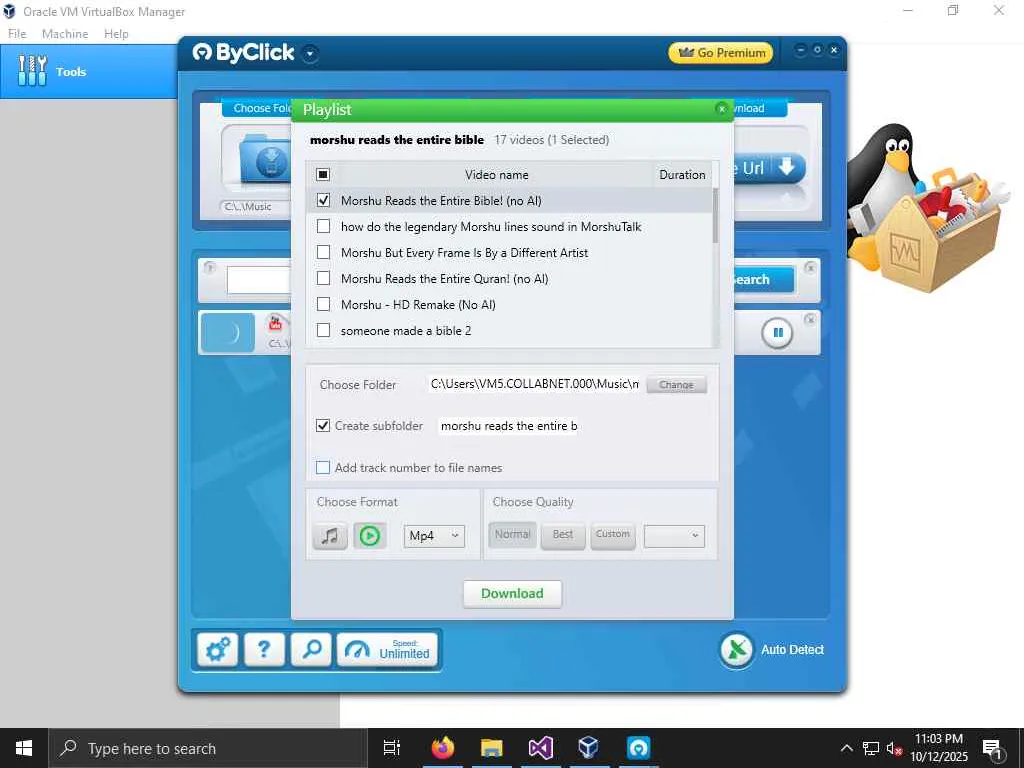This screenshot has height=768, width=1024.
Task: Click the Windows taskbar search box
Action: [x=208, y=748]
